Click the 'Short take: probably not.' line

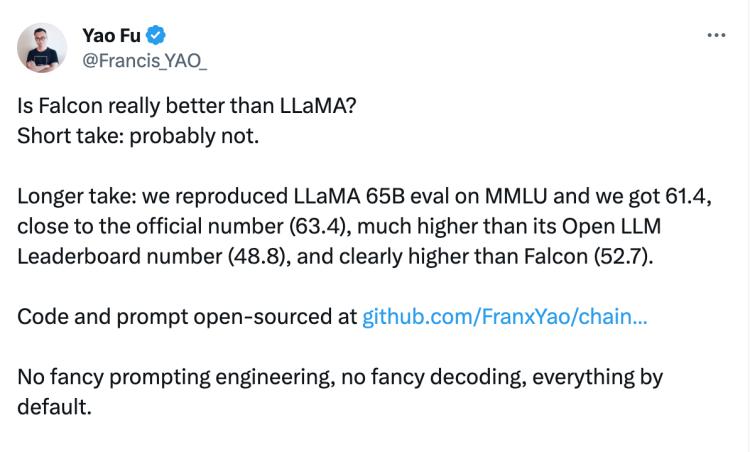point(138,135)
